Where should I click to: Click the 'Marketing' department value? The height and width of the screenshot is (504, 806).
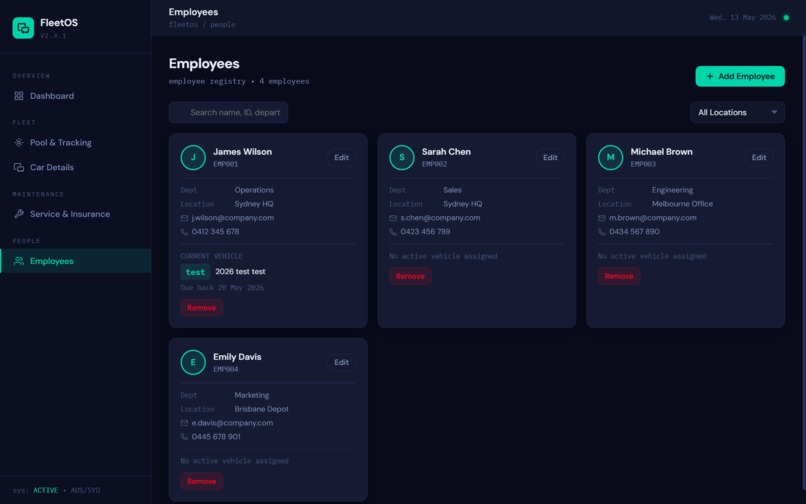tap(252, 395)
